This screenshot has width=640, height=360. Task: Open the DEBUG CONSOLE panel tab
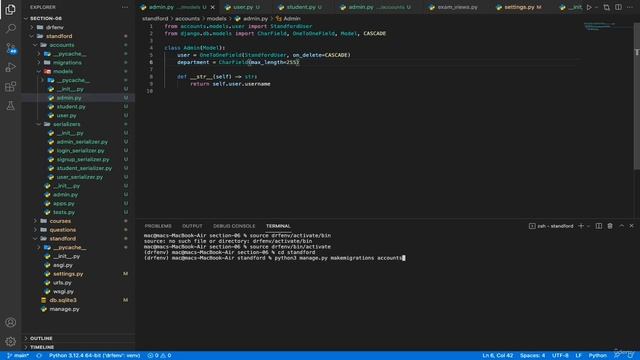[234, 226]
